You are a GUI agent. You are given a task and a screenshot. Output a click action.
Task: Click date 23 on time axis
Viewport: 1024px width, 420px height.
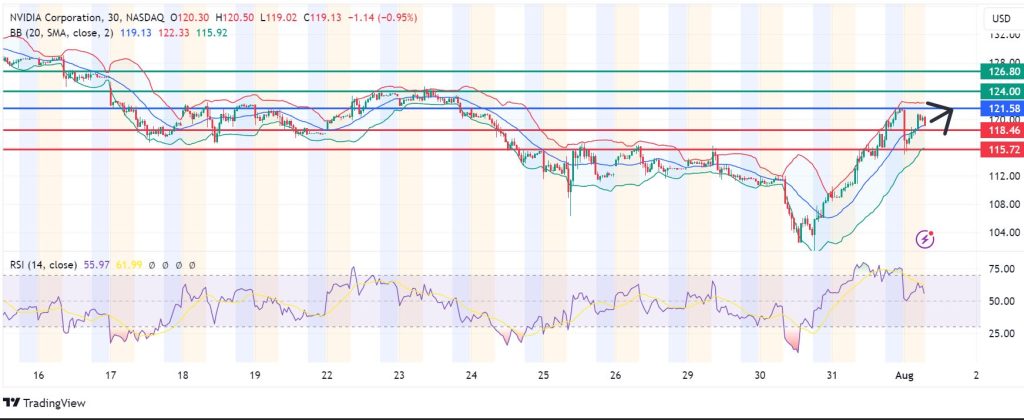tap(399, 376)
